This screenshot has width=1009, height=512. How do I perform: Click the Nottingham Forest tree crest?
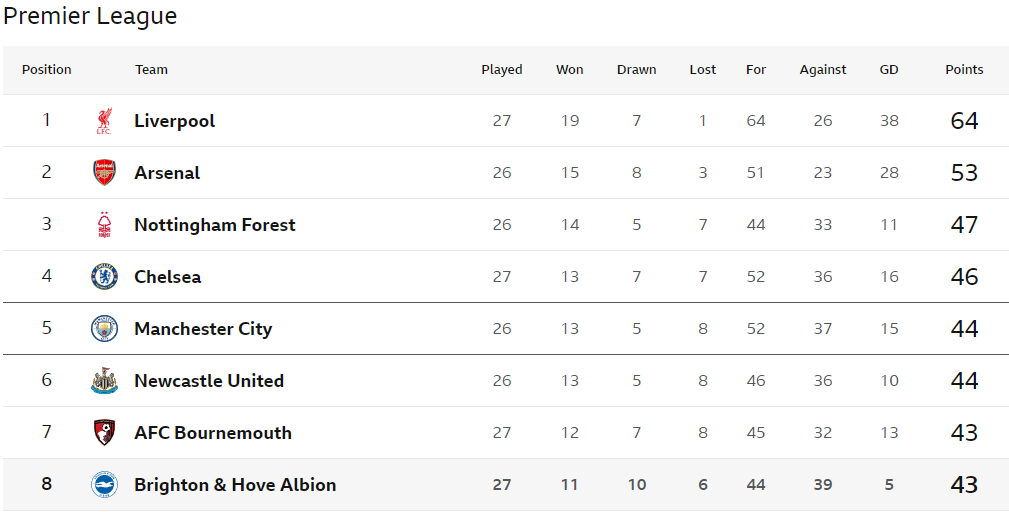tap(104, 224)
